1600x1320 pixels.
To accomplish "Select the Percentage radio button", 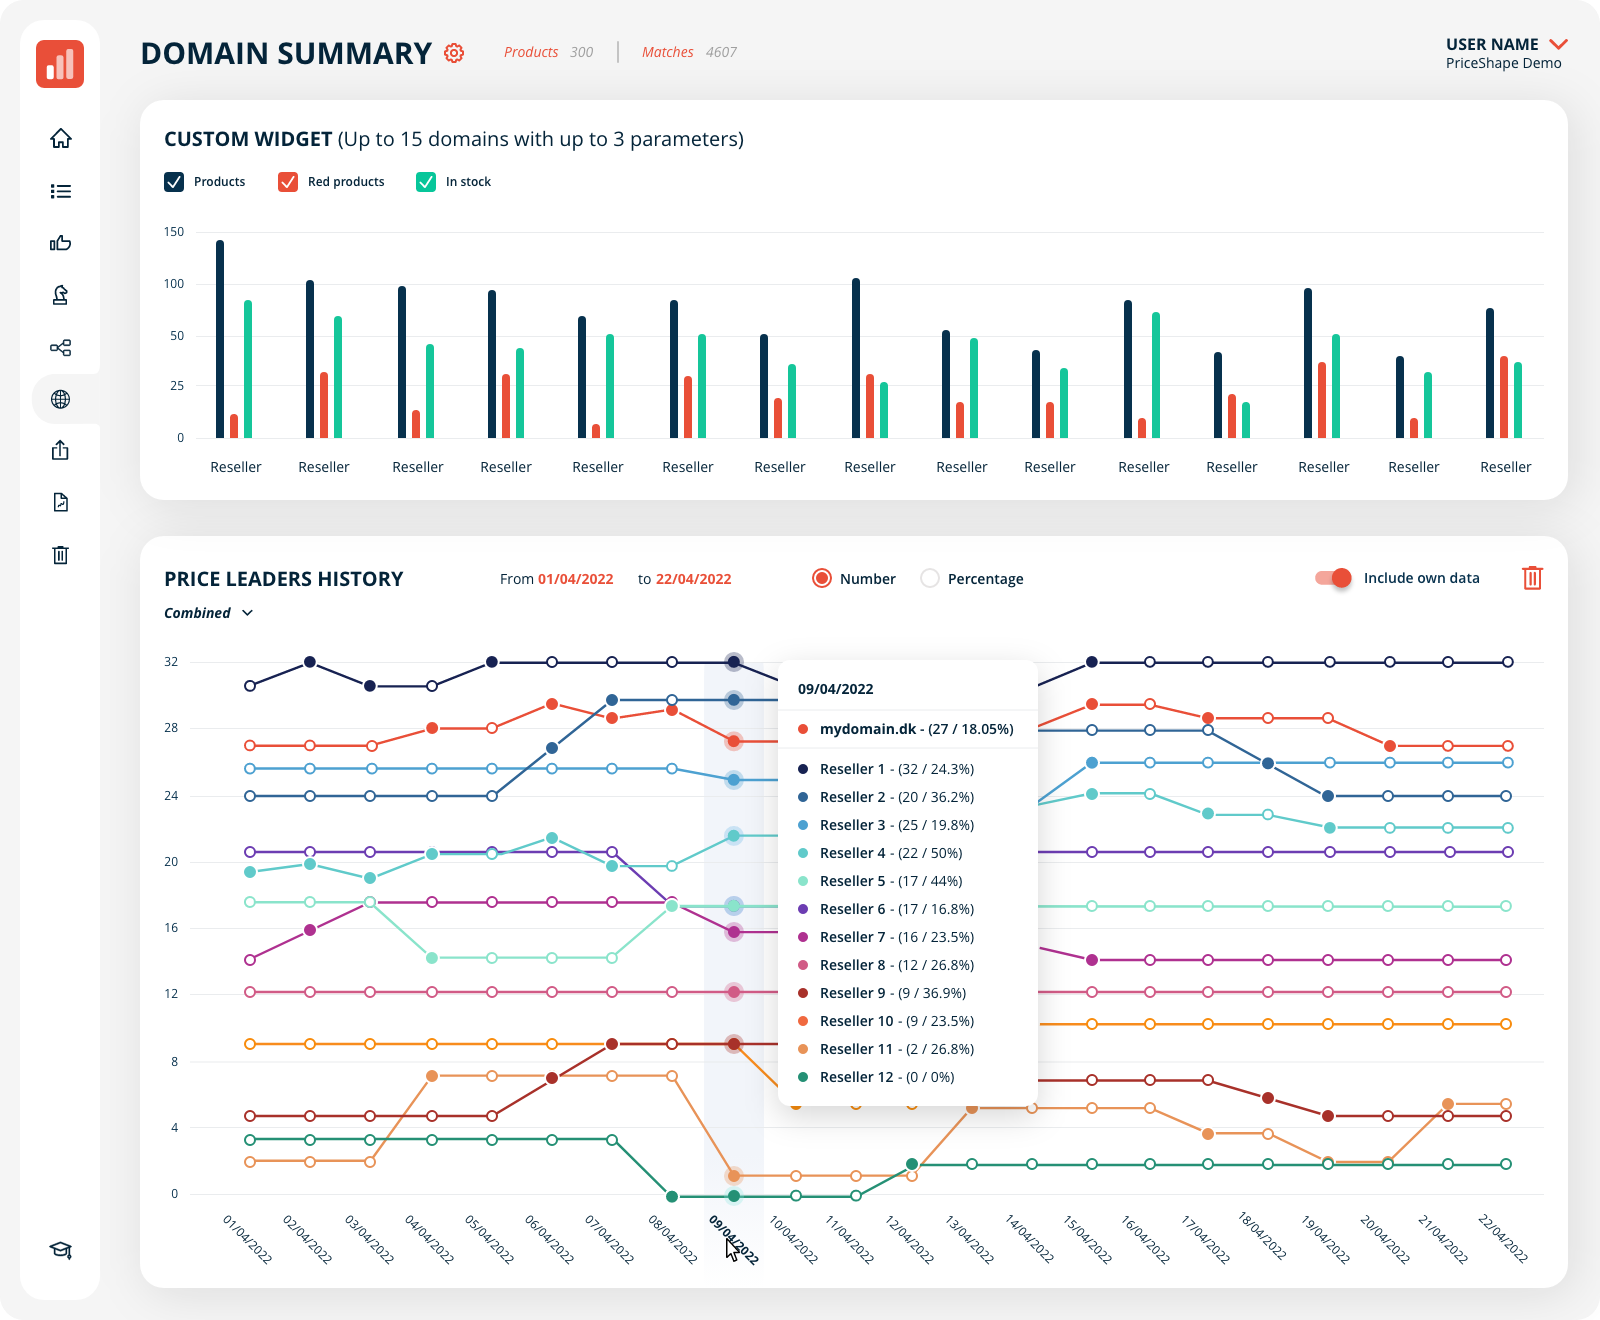I will [930, 579].
